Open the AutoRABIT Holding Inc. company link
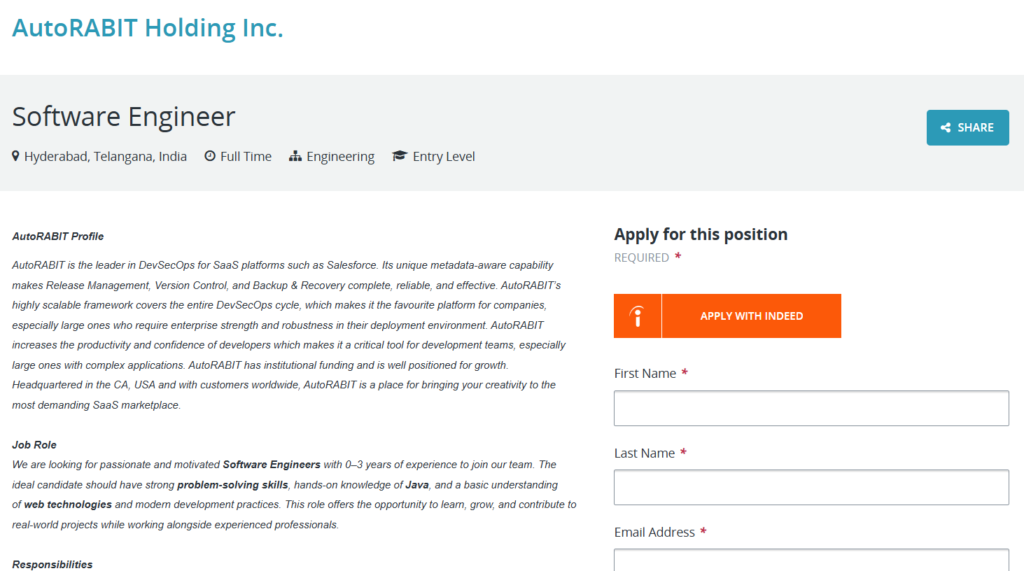The width and height of the screenshot is (1024, 571). 148,28
